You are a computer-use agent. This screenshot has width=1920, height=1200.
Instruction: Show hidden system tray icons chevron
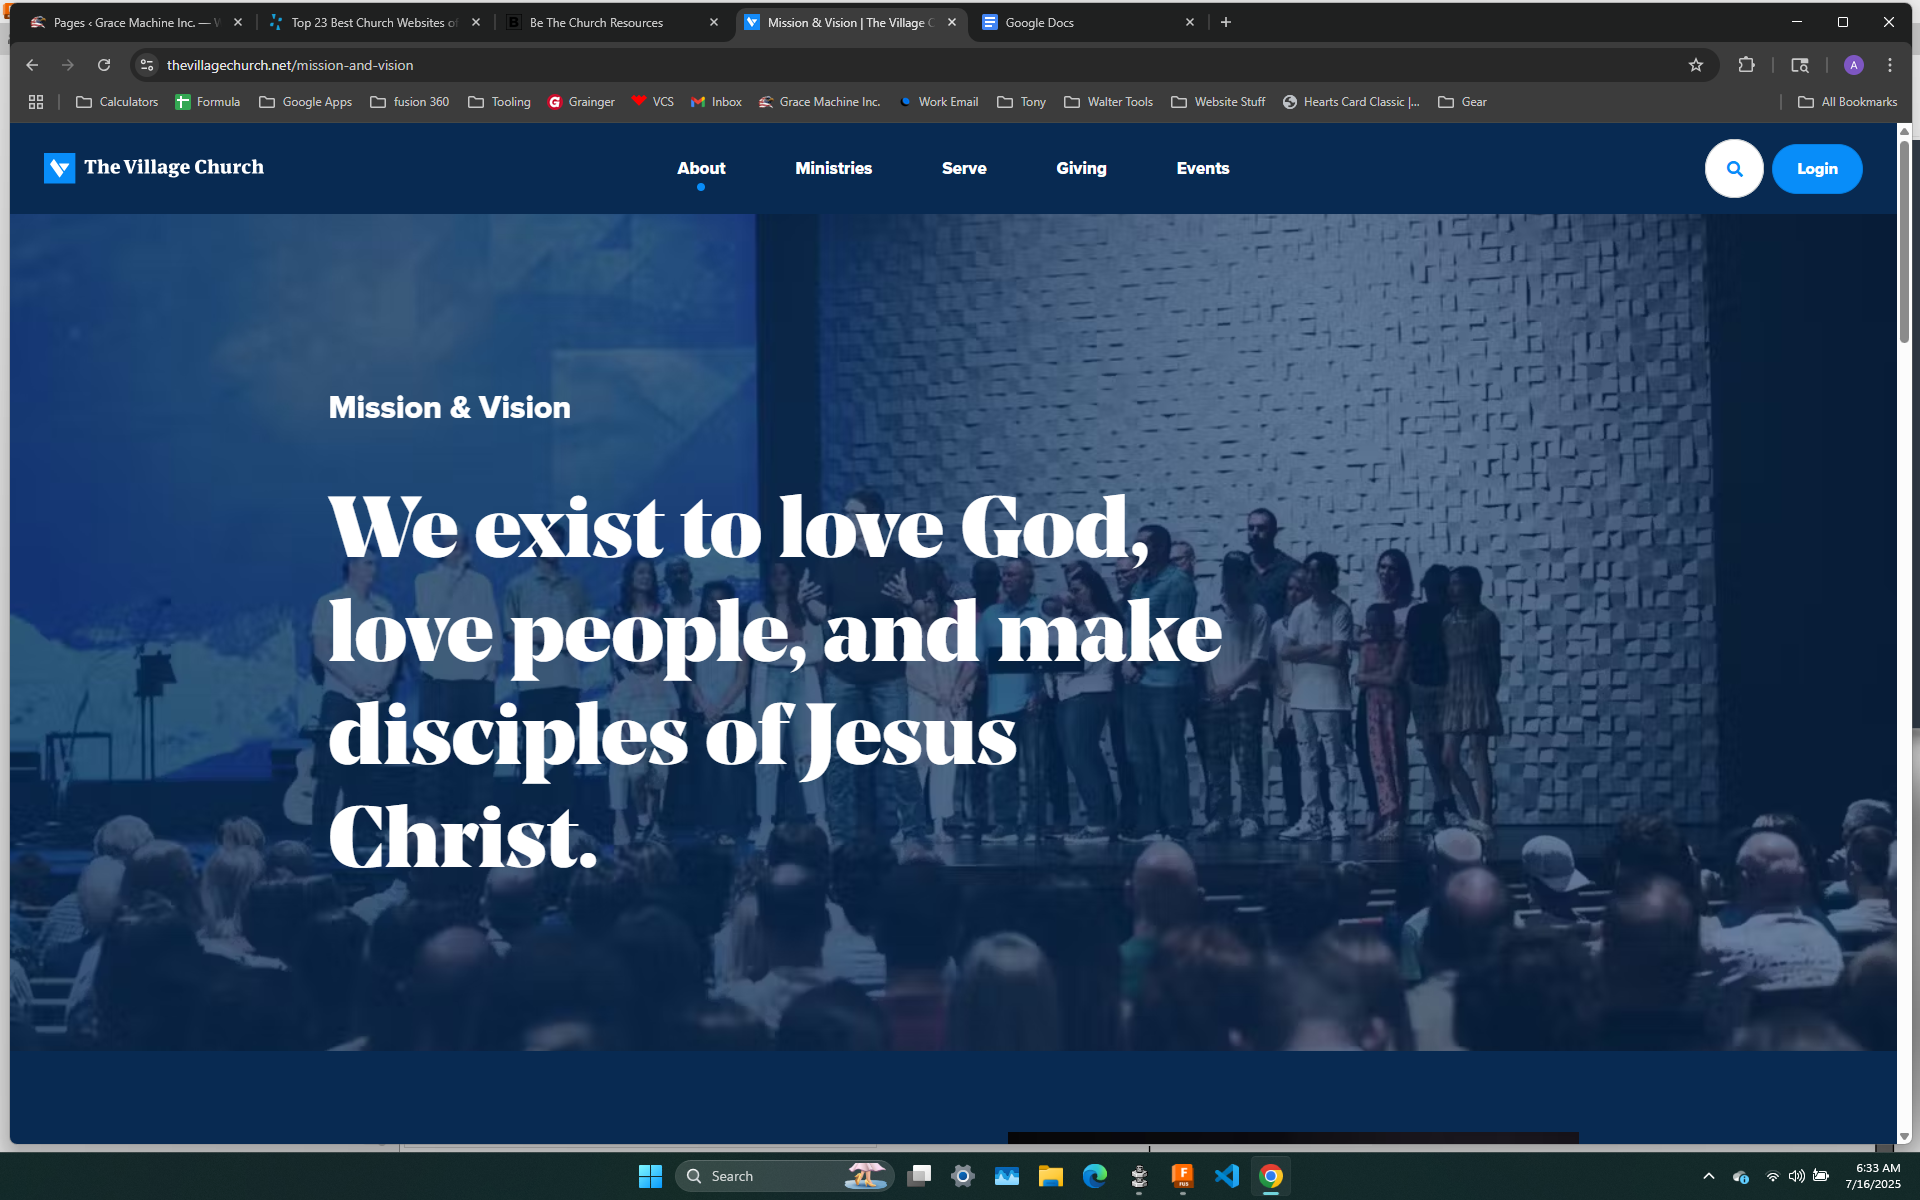click(1708, 1176)
